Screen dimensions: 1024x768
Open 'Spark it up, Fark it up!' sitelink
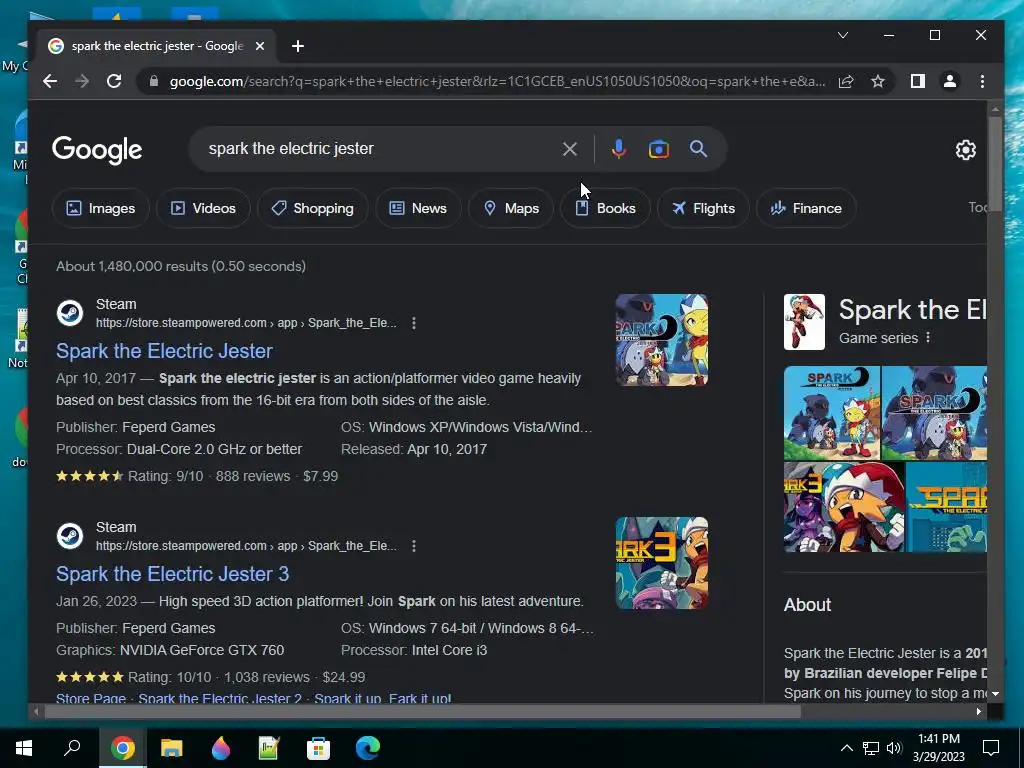[383, 698]
